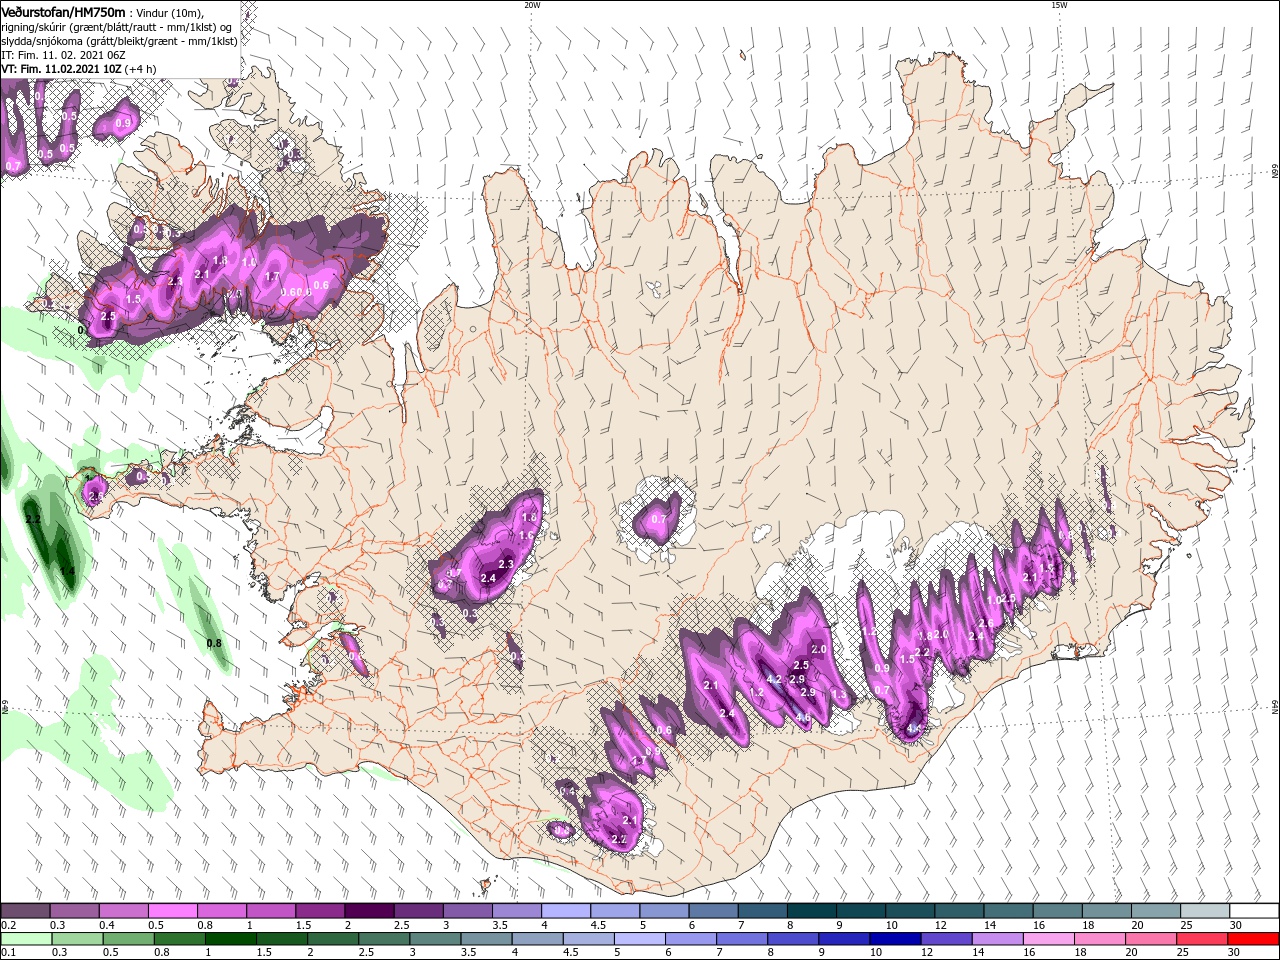Click the Veðurstofan/HM750m title text
Image resolution: width=1280 pixels, height=960 pixels.
(x=63, y=11)
